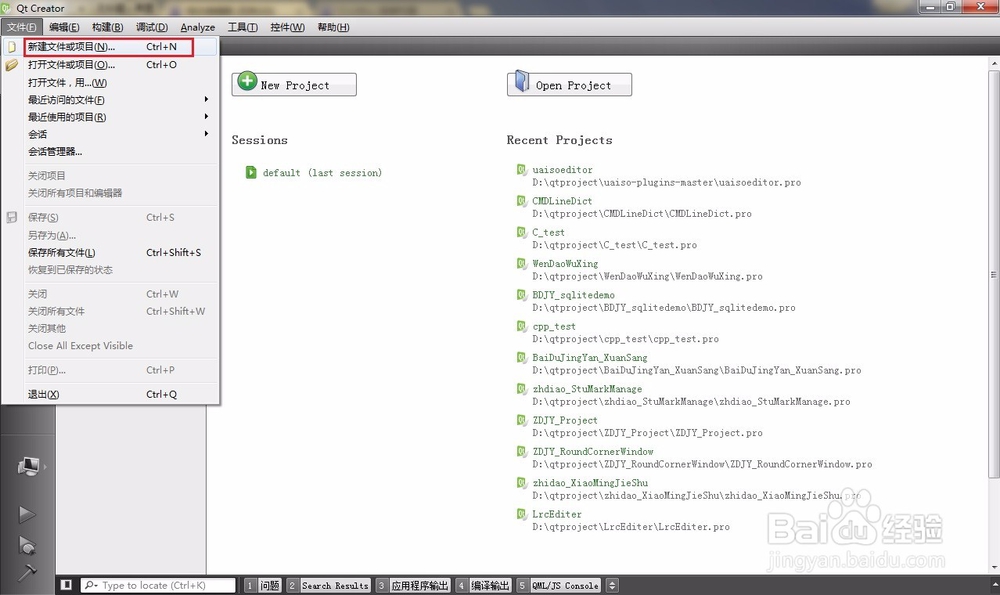Click the Qt icon next to cpp_test

[x=522, y=325]
